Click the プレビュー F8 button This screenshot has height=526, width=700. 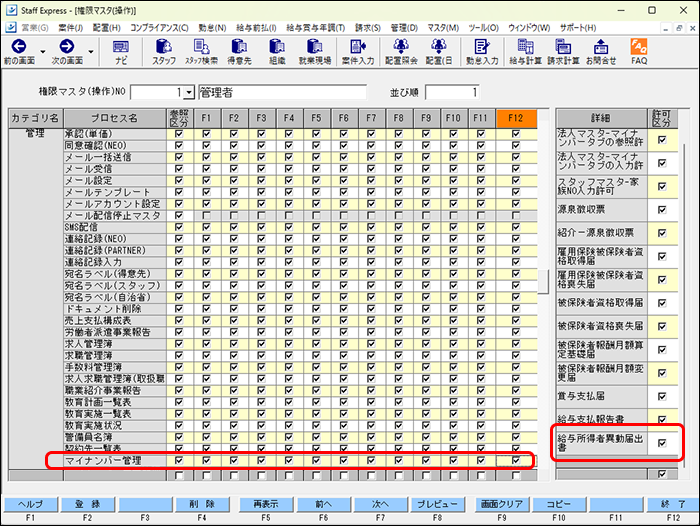click(x=438, y=504)
